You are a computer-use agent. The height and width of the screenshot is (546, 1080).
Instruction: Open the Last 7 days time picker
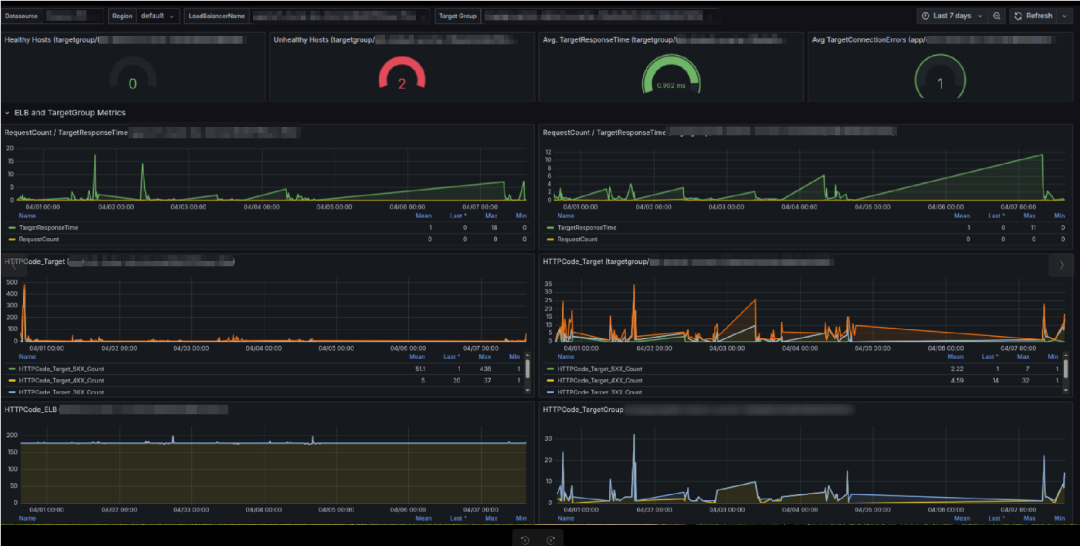pos(951,16)
